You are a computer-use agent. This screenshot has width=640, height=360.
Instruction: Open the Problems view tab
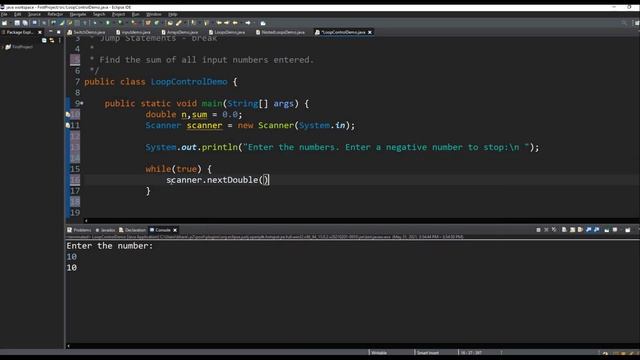coord(79,230)
